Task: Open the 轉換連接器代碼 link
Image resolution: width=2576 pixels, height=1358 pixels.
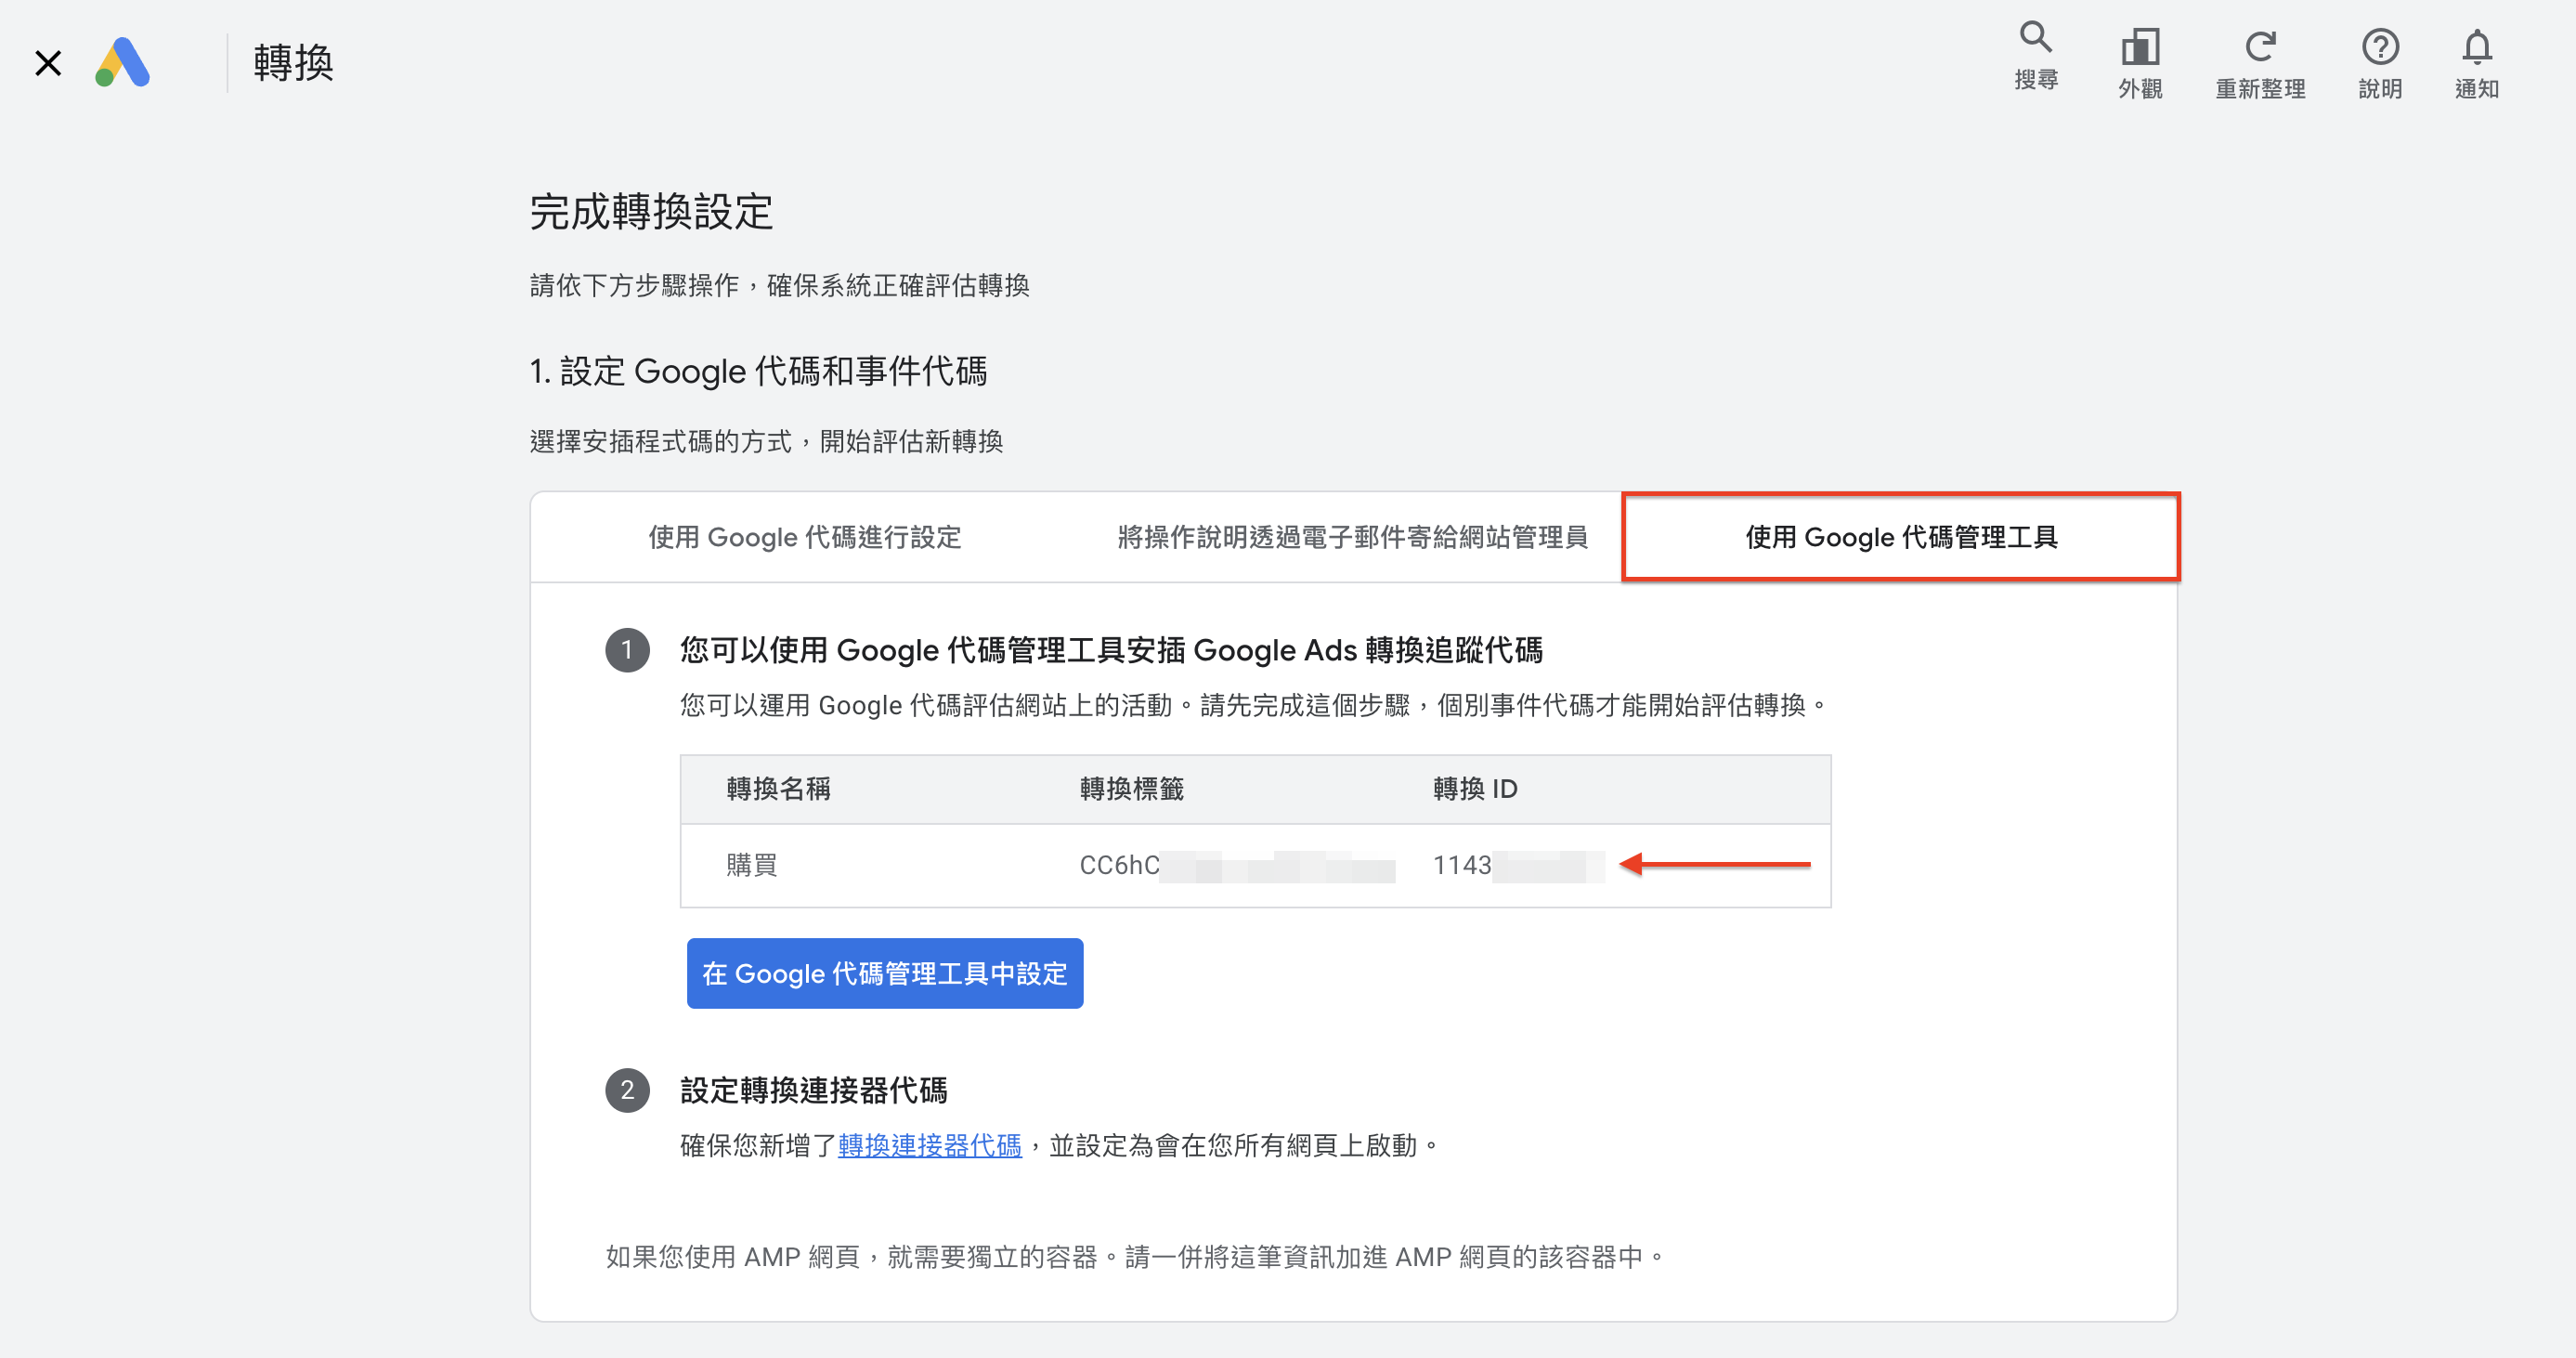Action: 930,1145
